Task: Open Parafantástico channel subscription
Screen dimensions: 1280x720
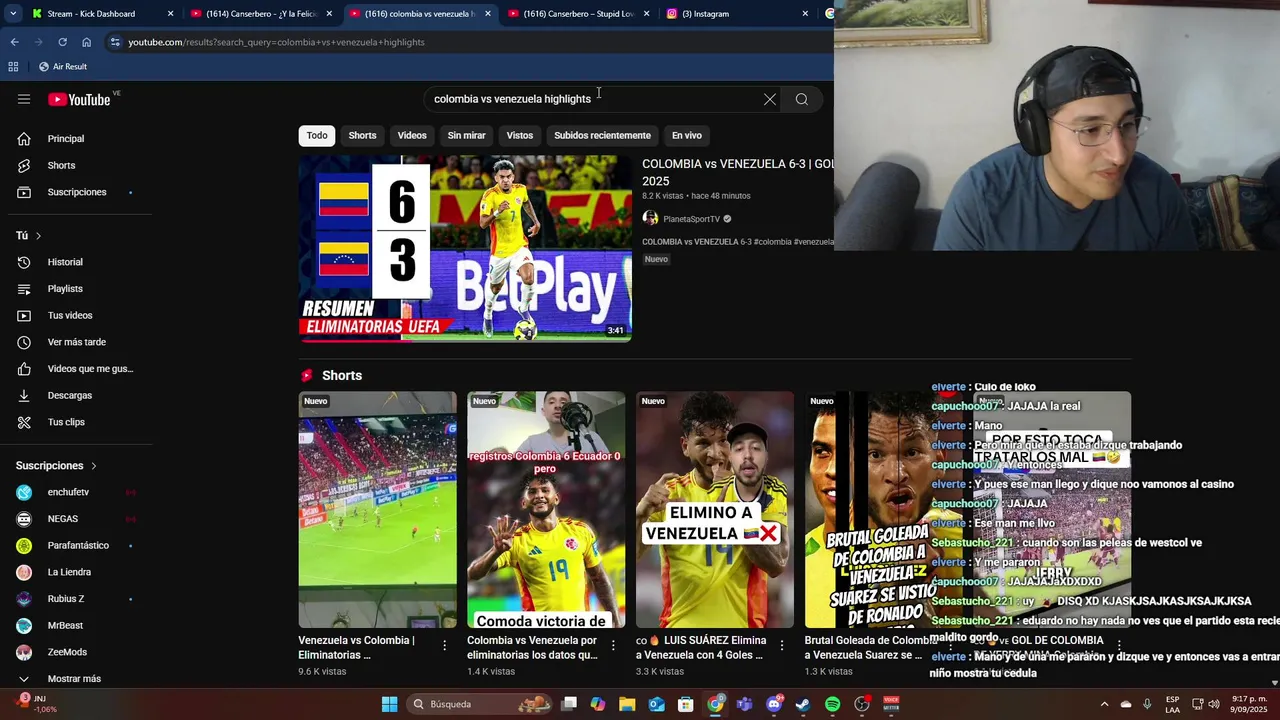Action: tap(78, 545)
